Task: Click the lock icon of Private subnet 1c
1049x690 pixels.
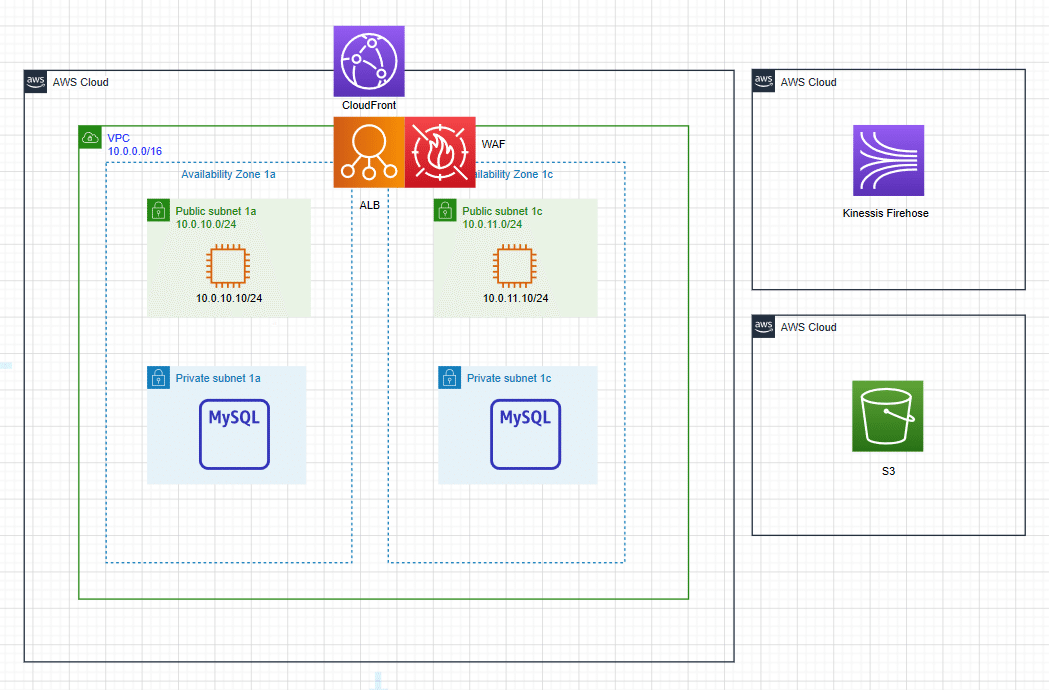Action: [x=450, y=377]
